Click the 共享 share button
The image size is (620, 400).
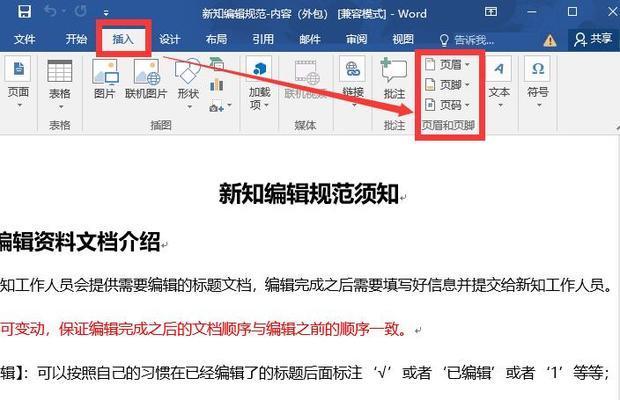[593, 39]
